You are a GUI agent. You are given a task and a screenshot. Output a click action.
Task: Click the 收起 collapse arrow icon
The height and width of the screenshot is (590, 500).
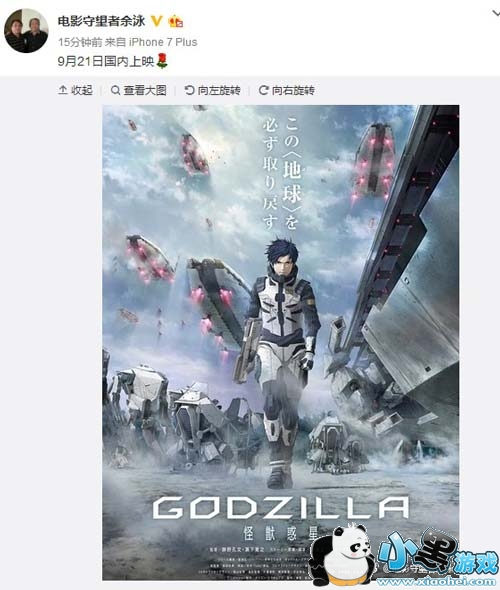click(63, 90)
